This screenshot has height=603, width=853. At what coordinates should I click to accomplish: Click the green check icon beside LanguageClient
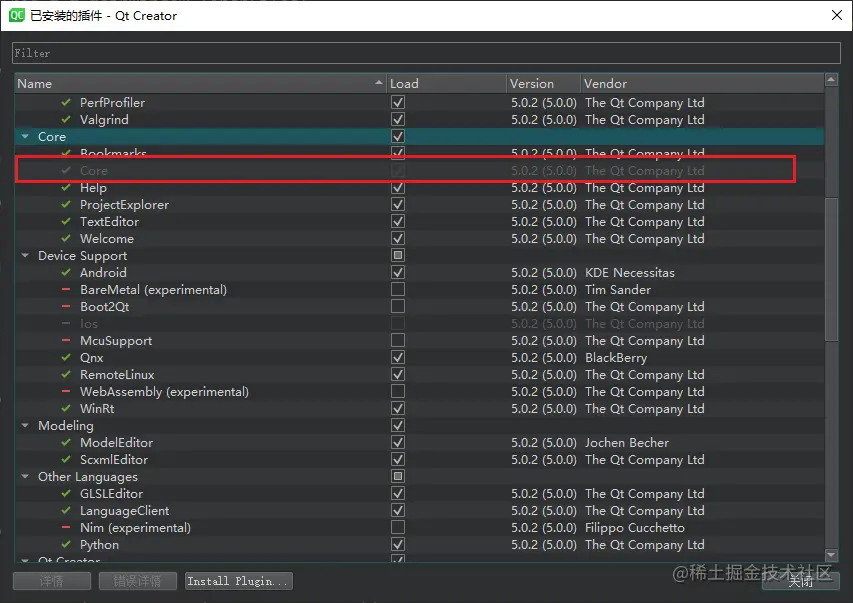pos(66,510)
